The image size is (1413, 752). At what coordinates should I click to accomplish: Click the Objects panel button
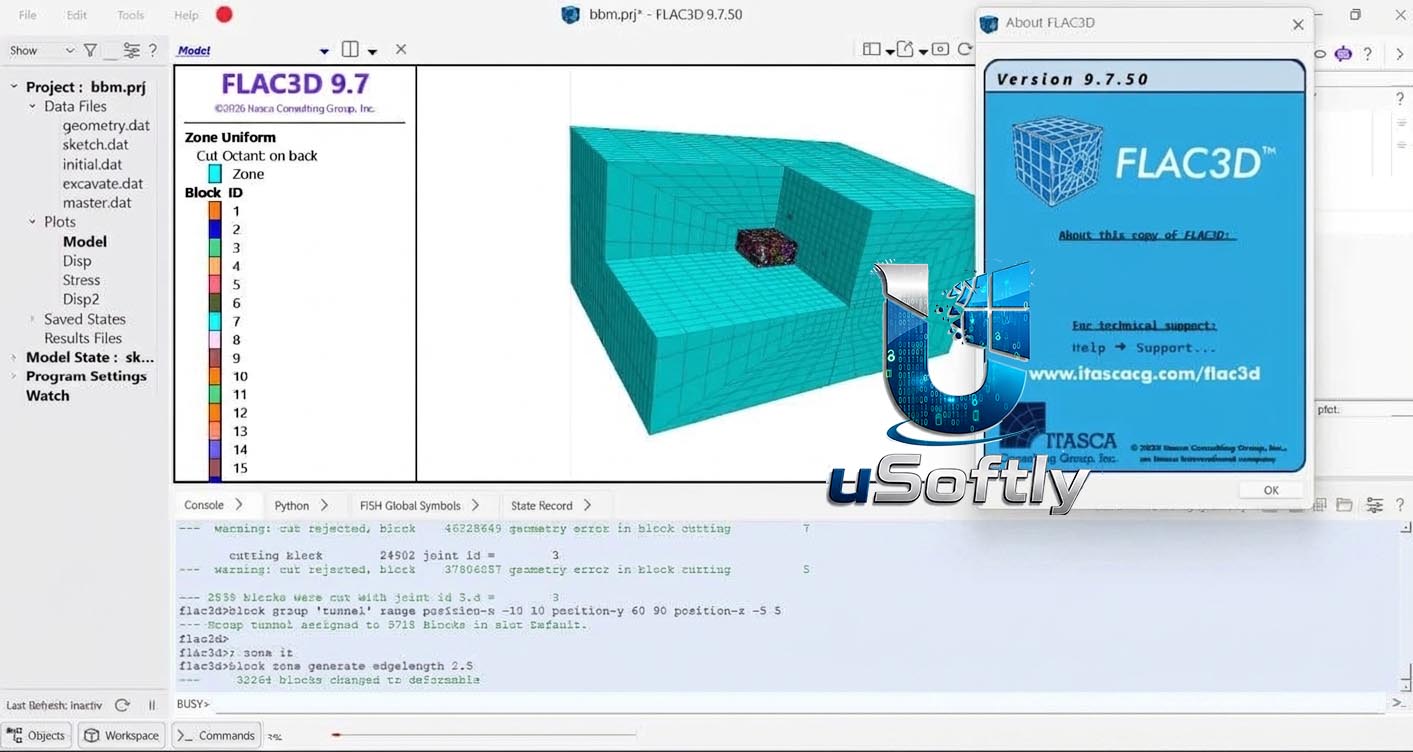coord(37,735)
